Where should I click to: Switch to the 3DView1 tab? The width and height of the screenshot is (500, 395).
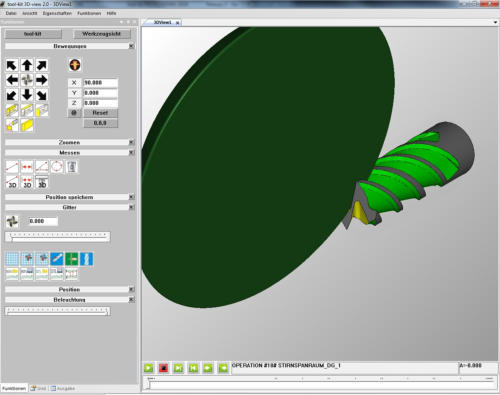[163, 22]
